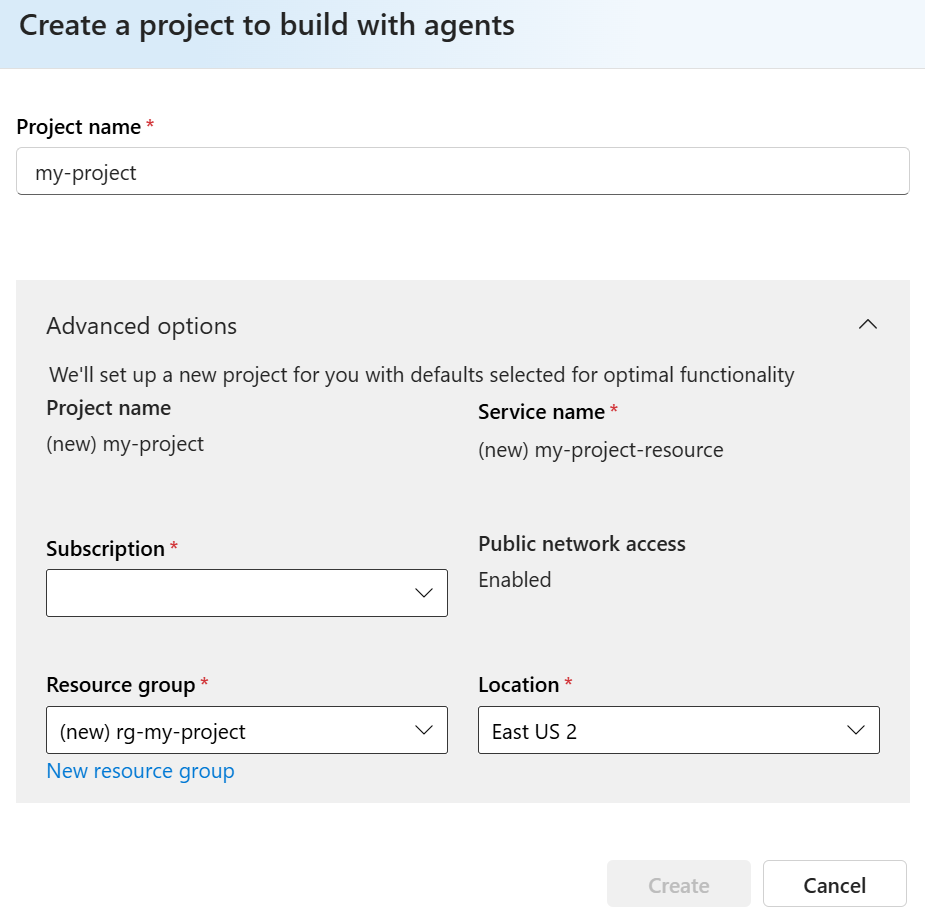This screenshot has height=924, width=925.
Task: Click the Location dropdown arrow icon
Action: coord(856,731)
